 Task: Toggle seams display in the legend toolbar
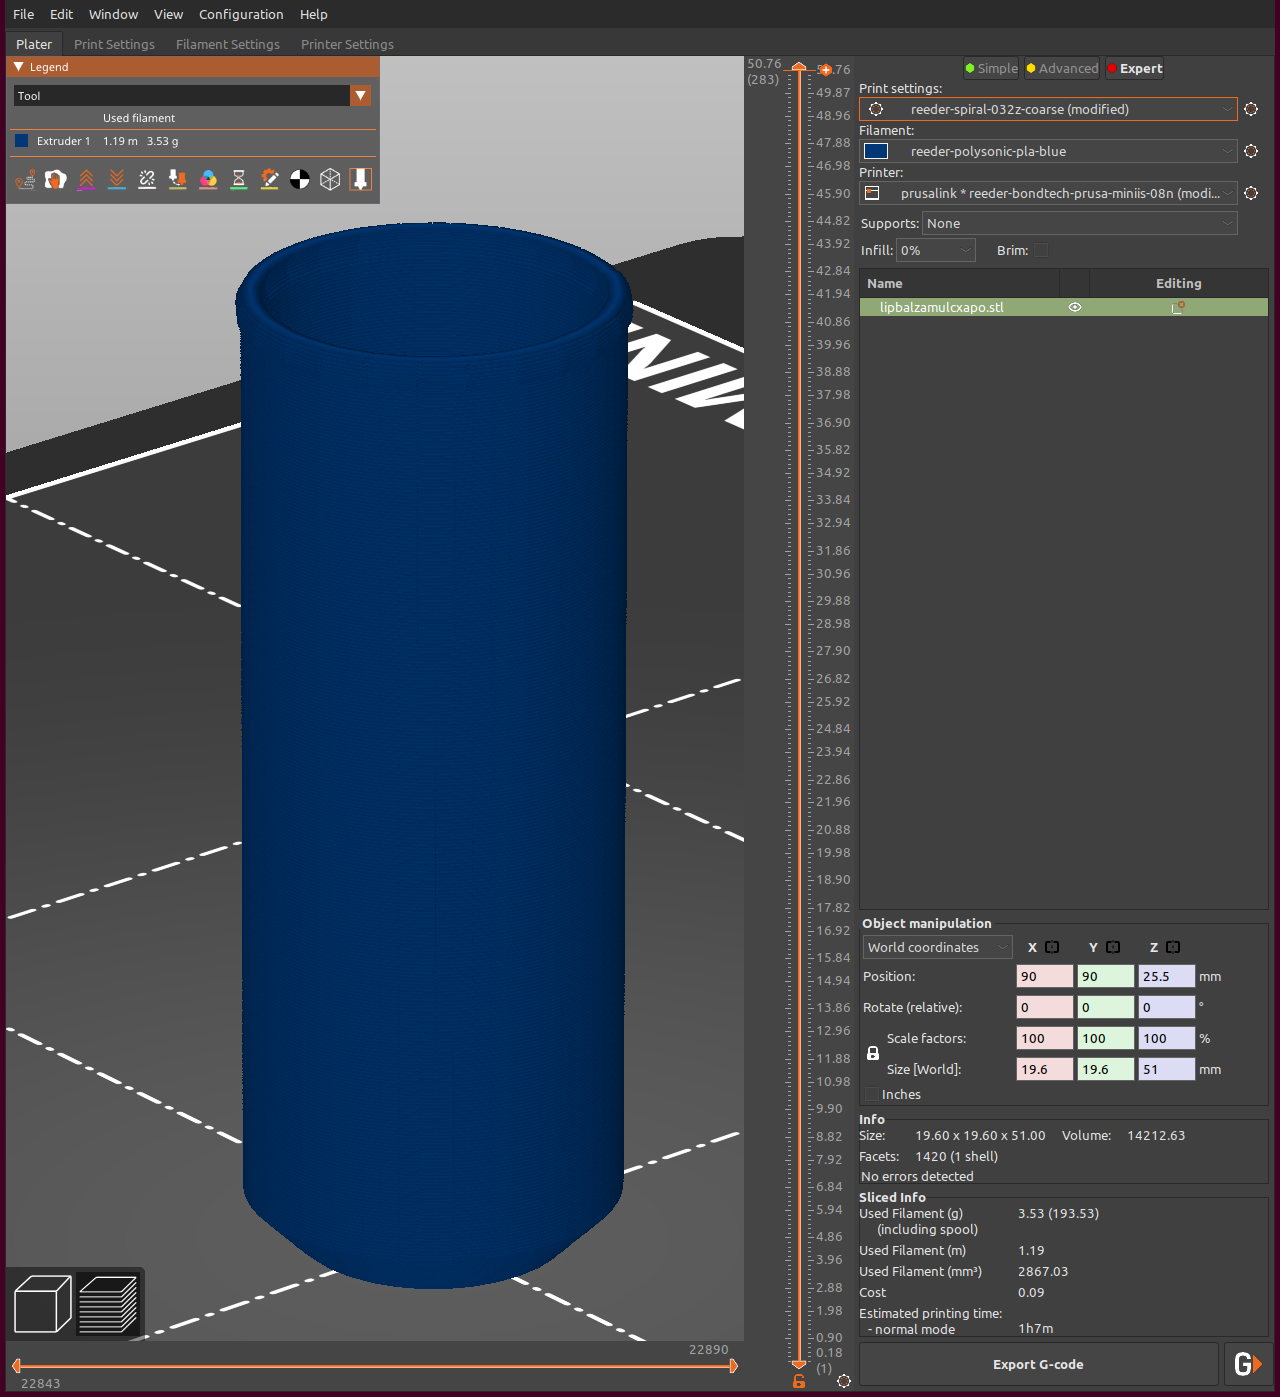point(146,179)
